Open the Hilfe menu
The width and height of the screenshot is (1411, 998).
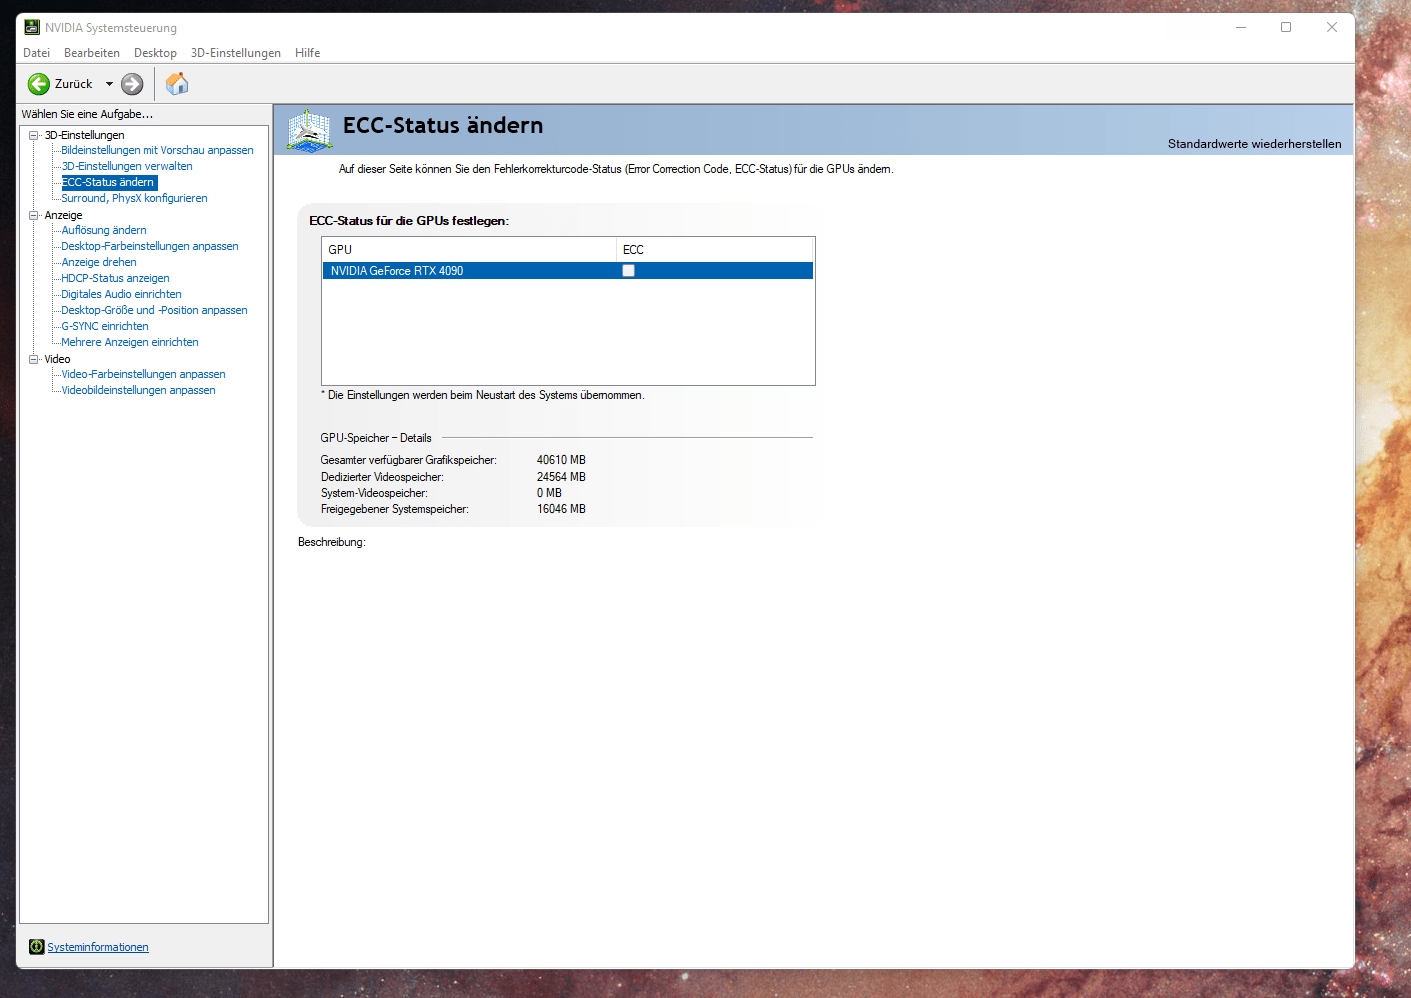click(x=308, y=53)
